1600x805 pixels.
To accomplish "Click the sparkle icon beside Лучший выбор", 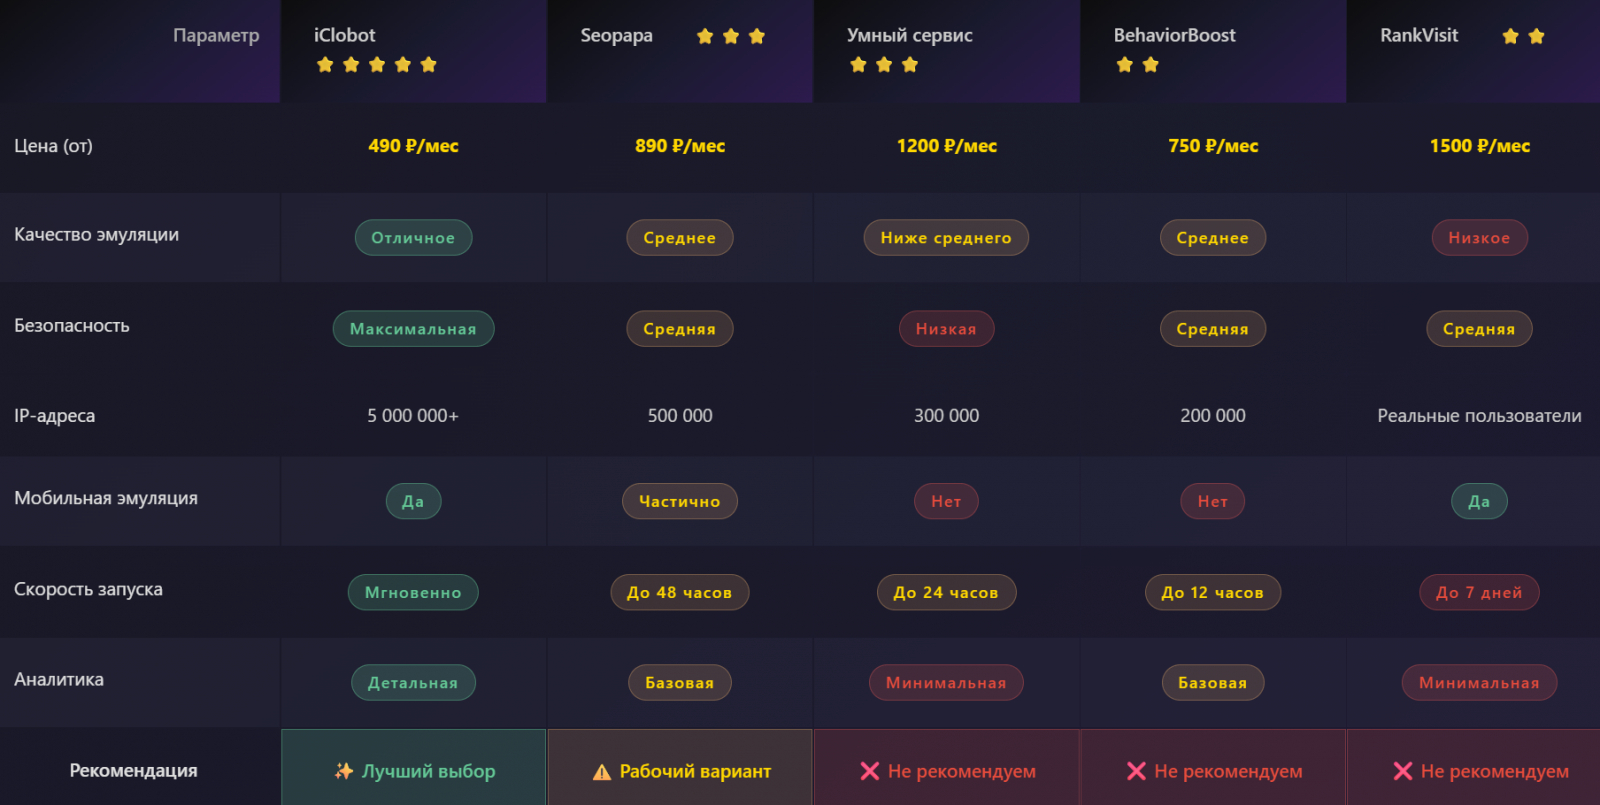I will pyautogui.click(x=344, y=771).
